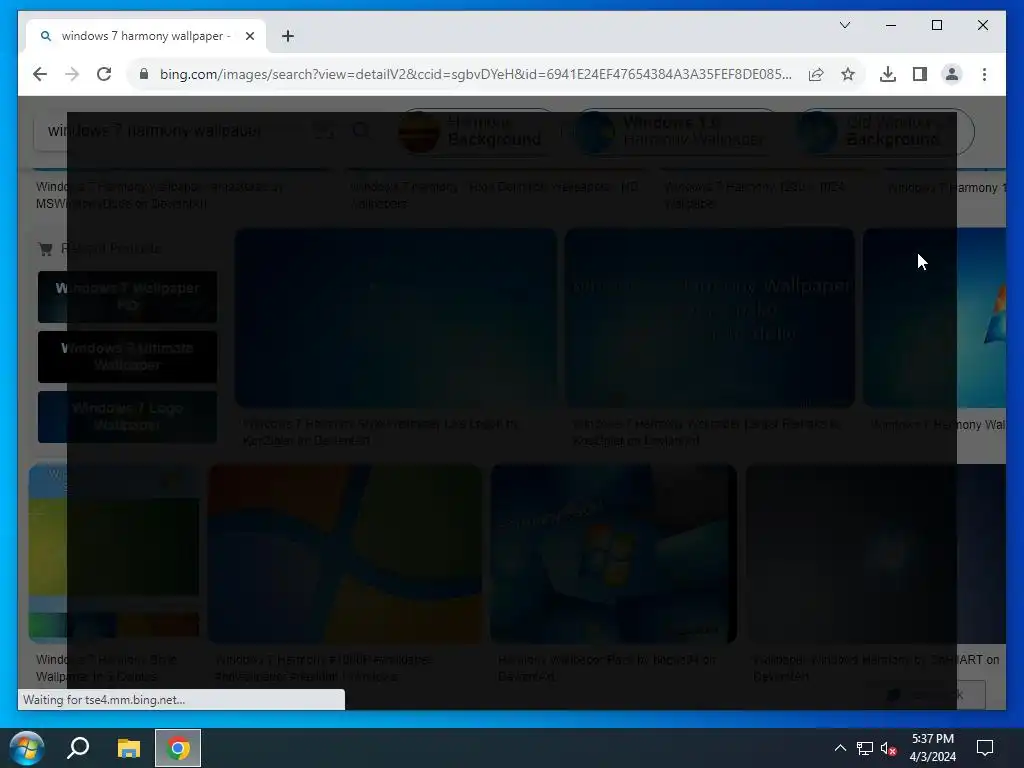Image resolution: width=1024 pixels, height=768 pixels.
Task: Open Windows 7 Ultimate Wallpaper related product
Action: [127, 357]
